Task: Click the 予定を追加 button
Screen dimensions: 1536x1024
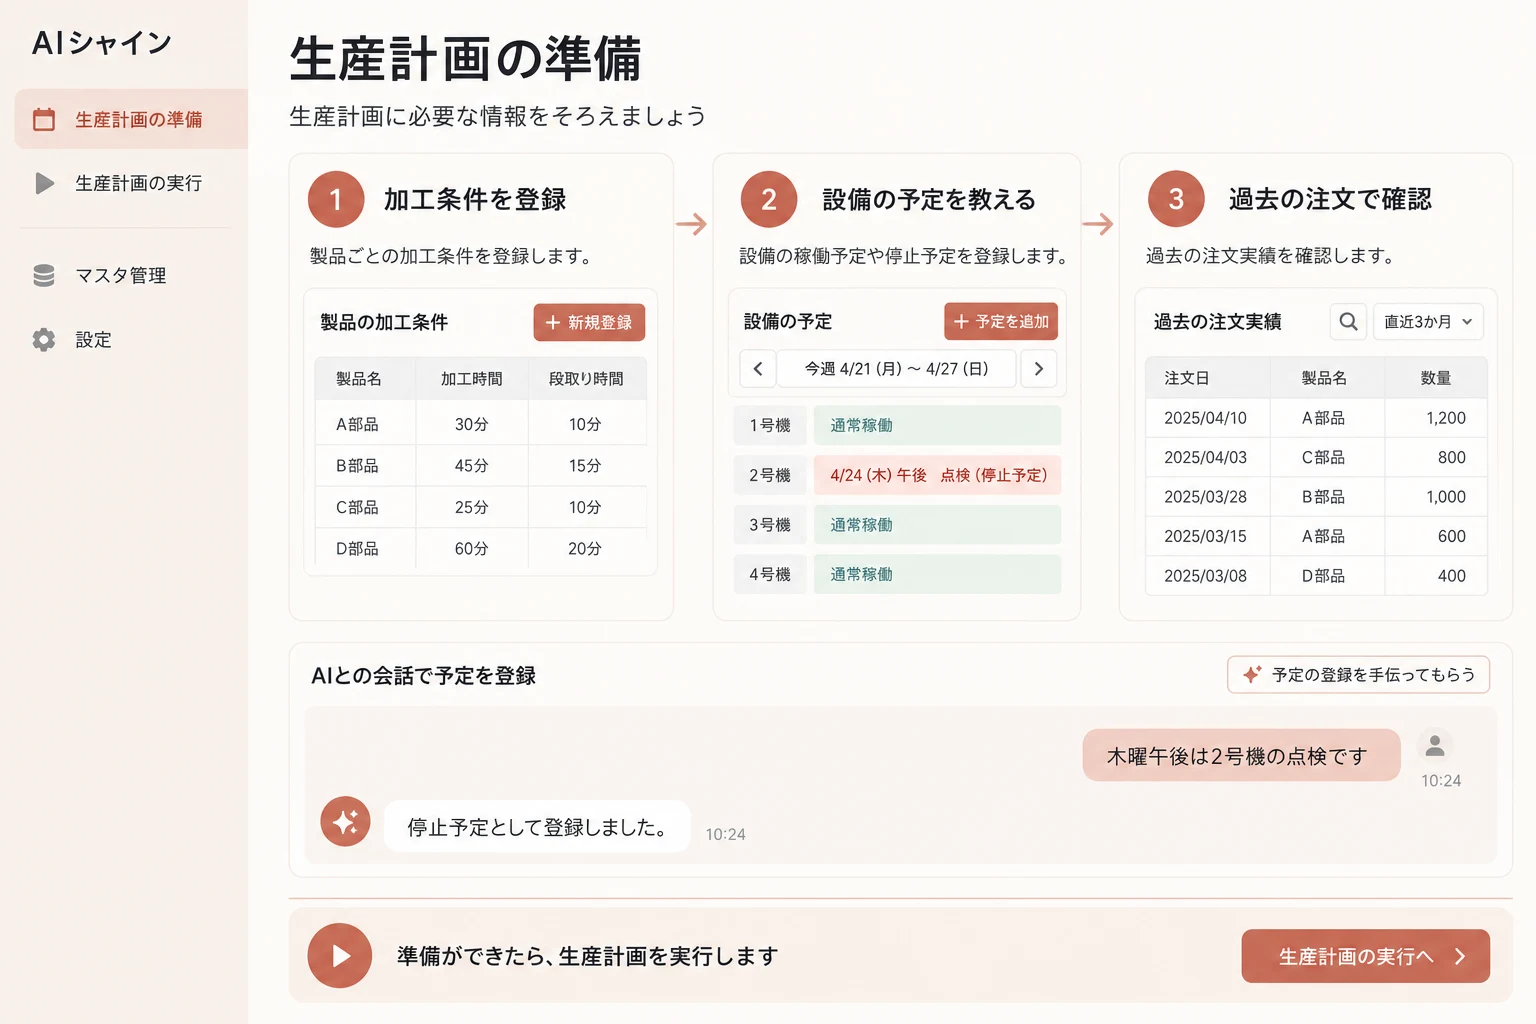Action: click(x=1001, y=321)
